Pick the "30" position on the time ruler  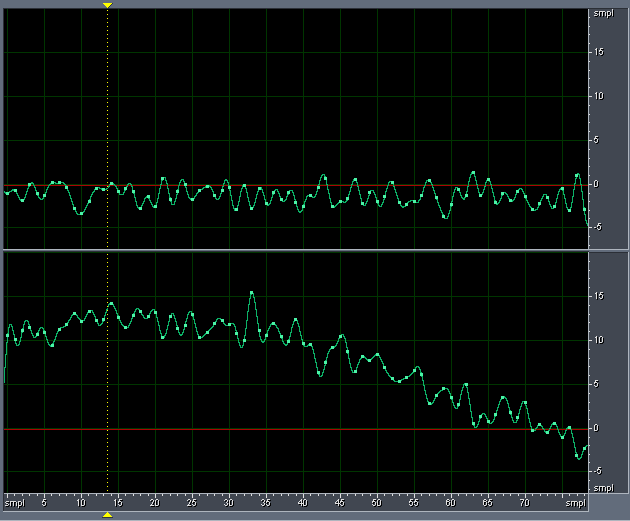pos(229,503)
